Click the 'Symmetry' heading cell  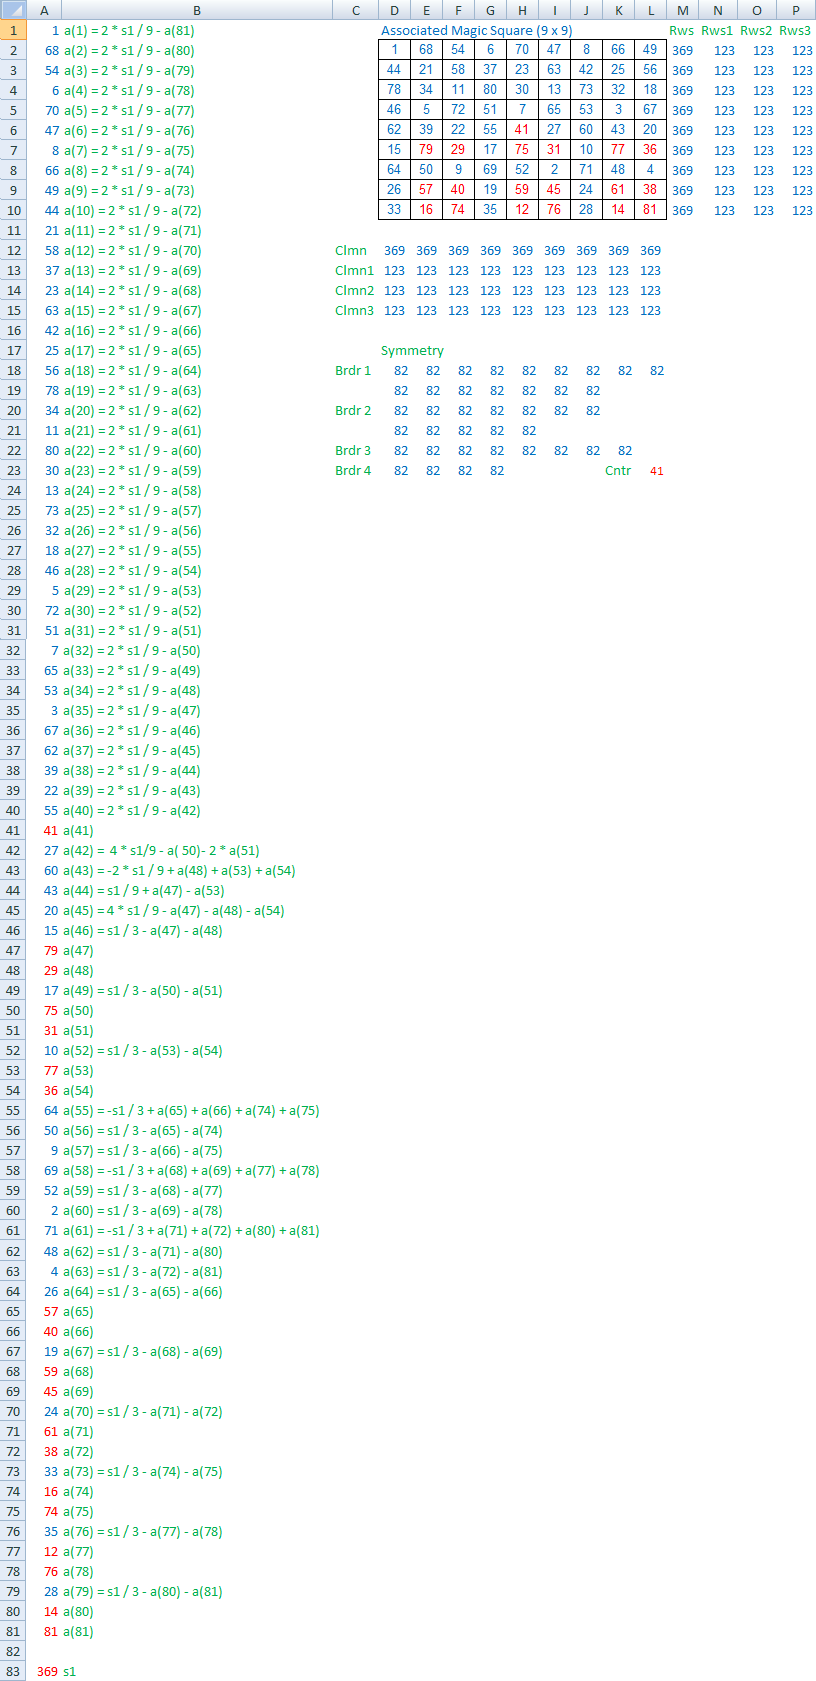[412, 350]
